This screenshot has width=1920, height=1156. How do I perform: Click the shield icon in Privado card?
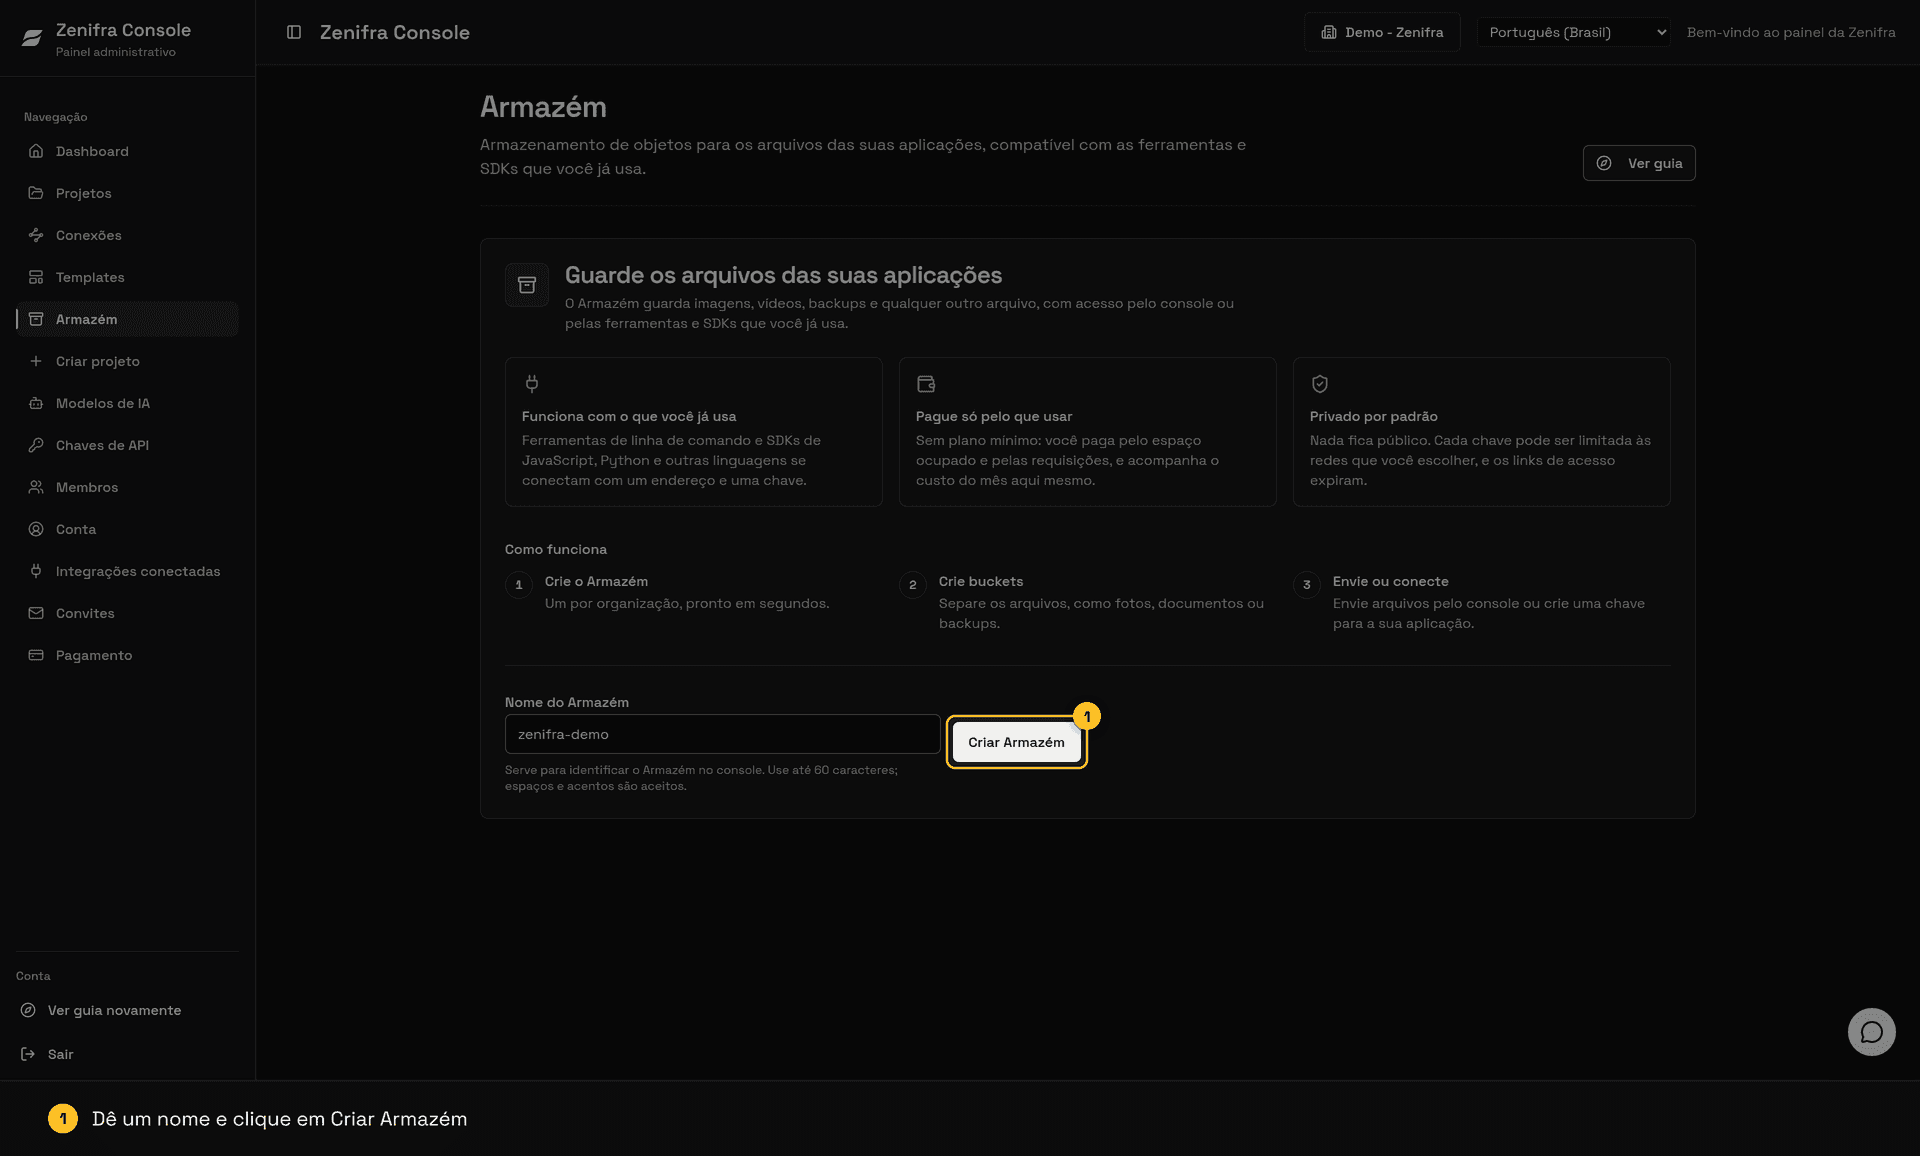coord(1320,384)
